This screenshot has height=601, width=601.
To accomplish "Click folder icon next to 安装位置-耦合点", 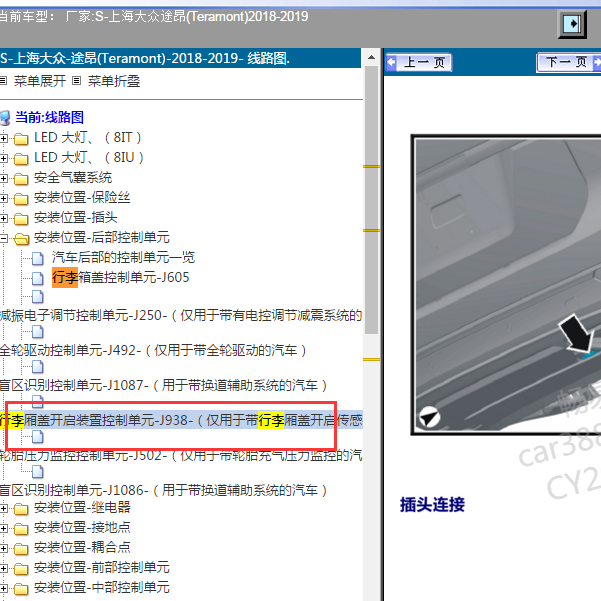I will tap(21, 549).
